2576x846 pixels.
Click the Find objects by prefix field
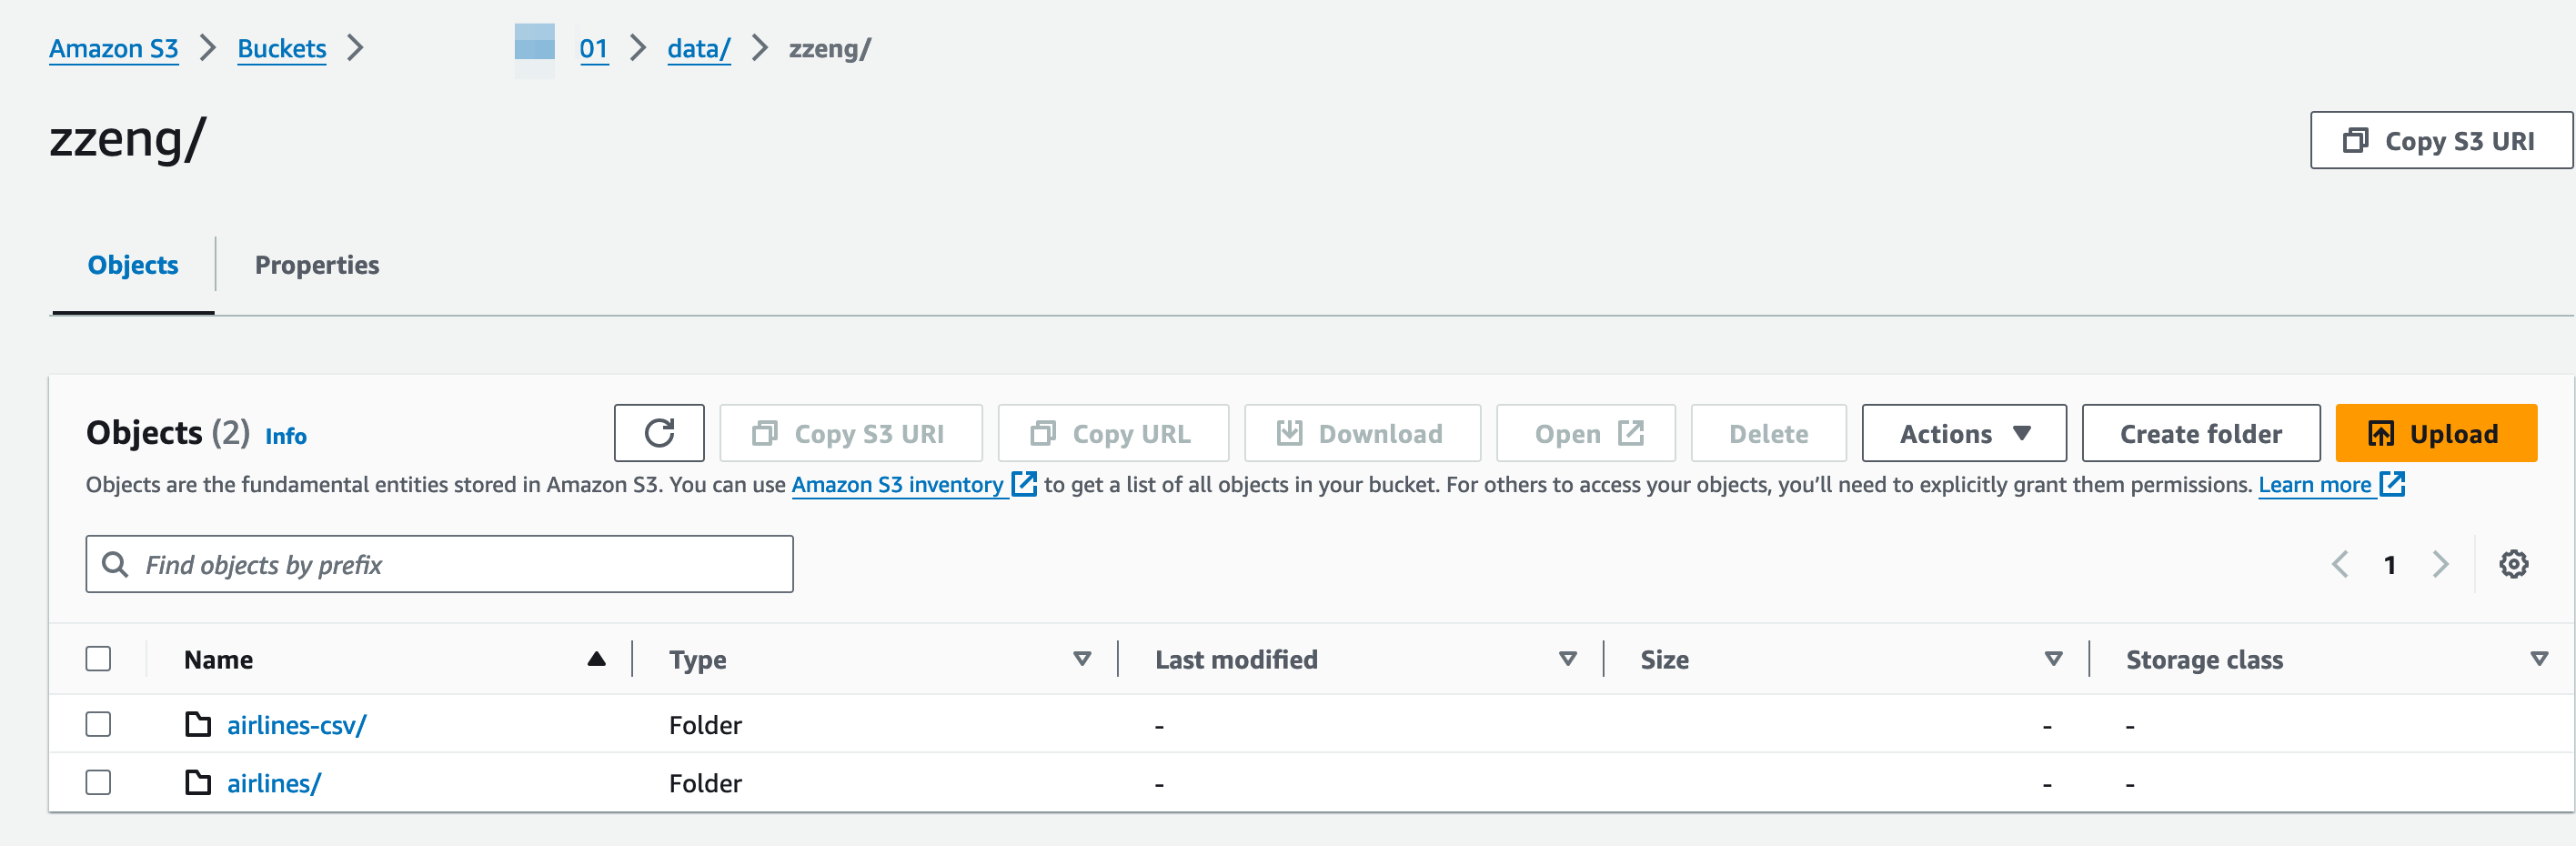(440, 564)
